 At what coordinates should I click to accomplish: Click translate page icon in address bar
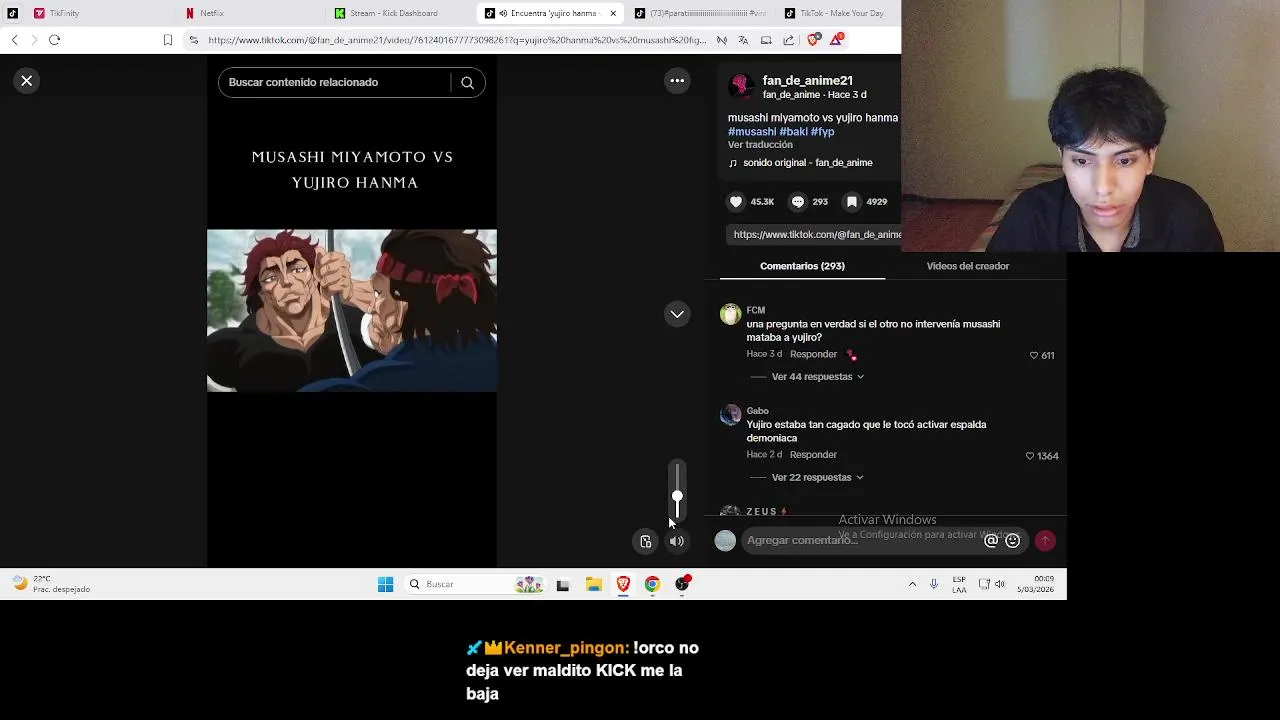point(743,40)
